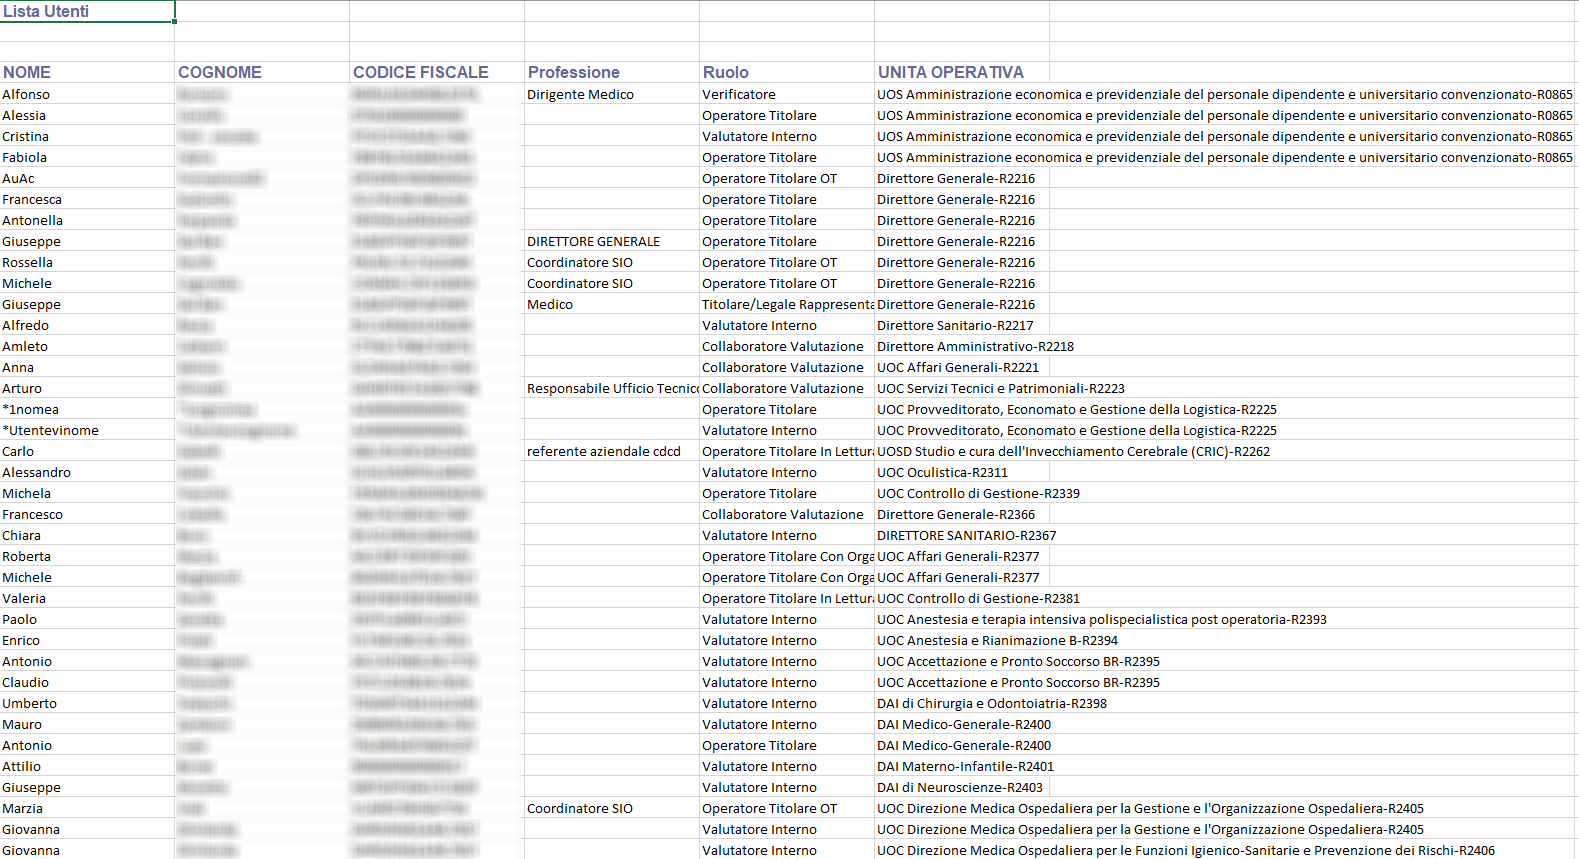The height and width of the screenshot is (859, 1579).
Task: Select the 'referente aziendale cdcd' cell
Action: [612, 451]
